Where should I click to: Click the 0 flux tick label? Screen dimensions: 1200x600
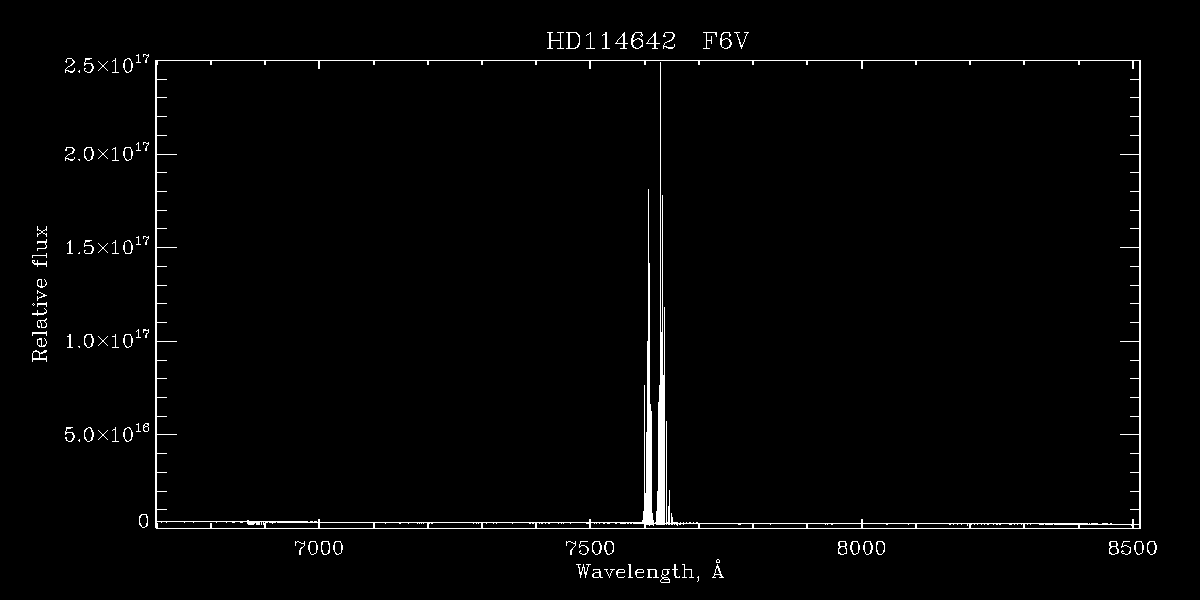(x=144, y=521)
